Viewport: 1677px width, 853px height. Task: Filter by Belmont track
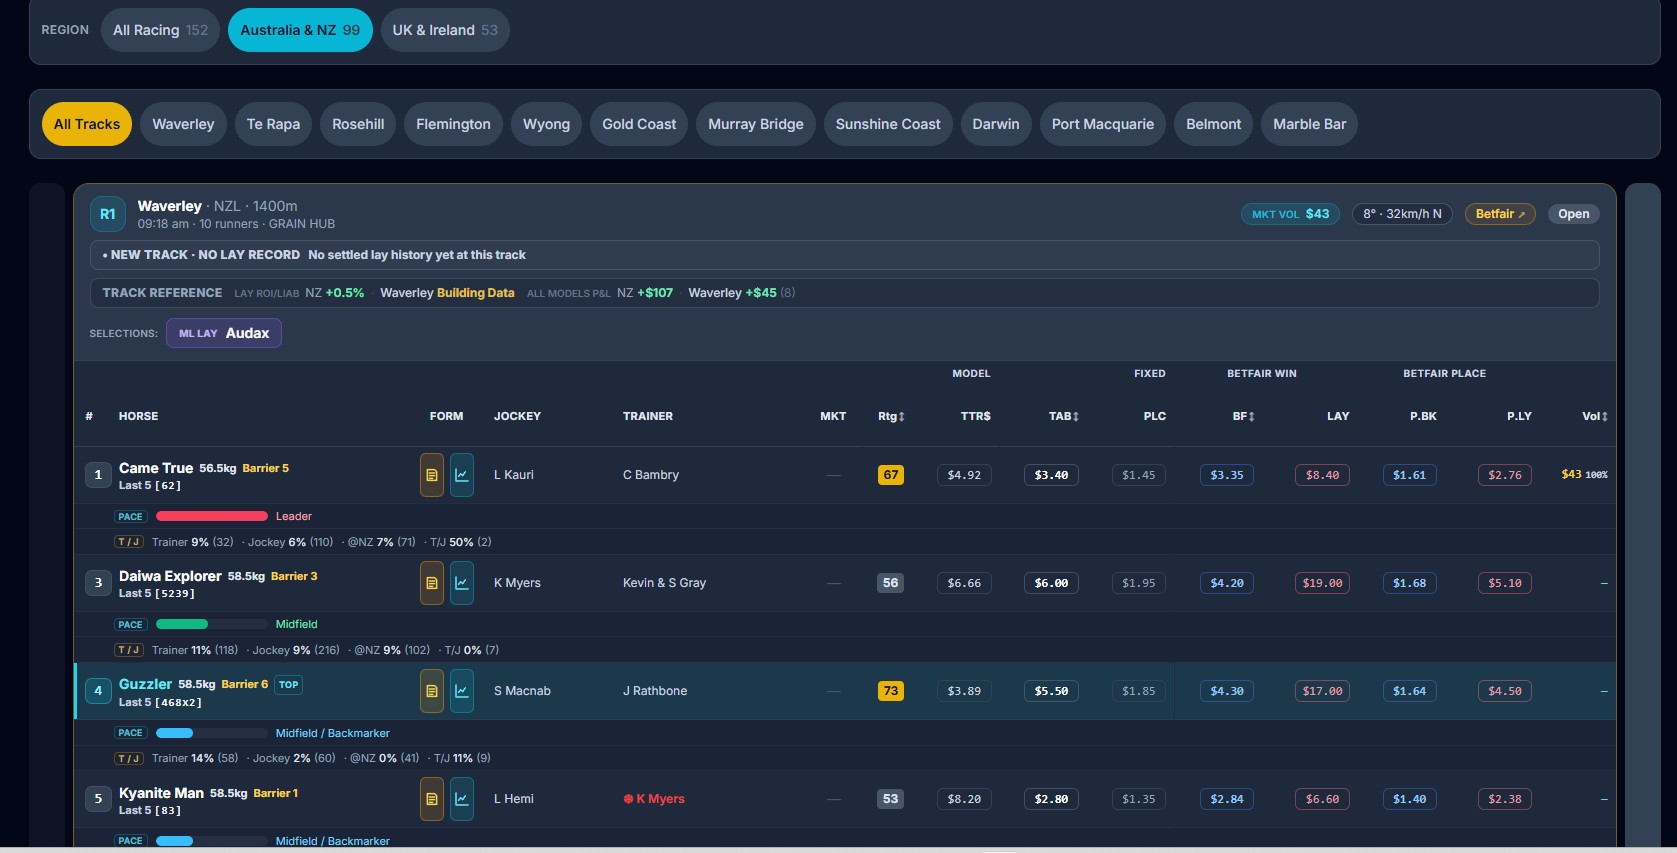pos(1213,124)
